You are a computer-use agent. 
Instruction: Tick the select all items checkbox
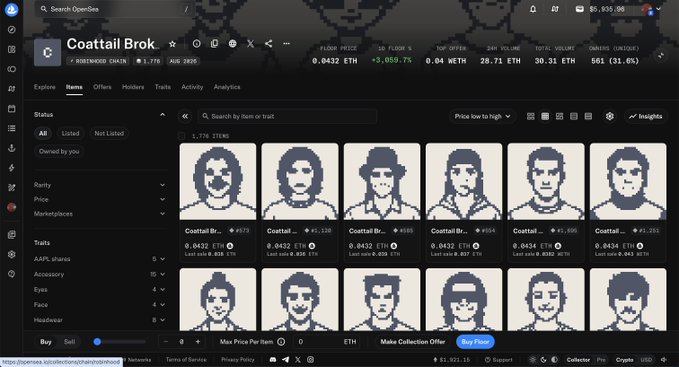coord(182,136)
